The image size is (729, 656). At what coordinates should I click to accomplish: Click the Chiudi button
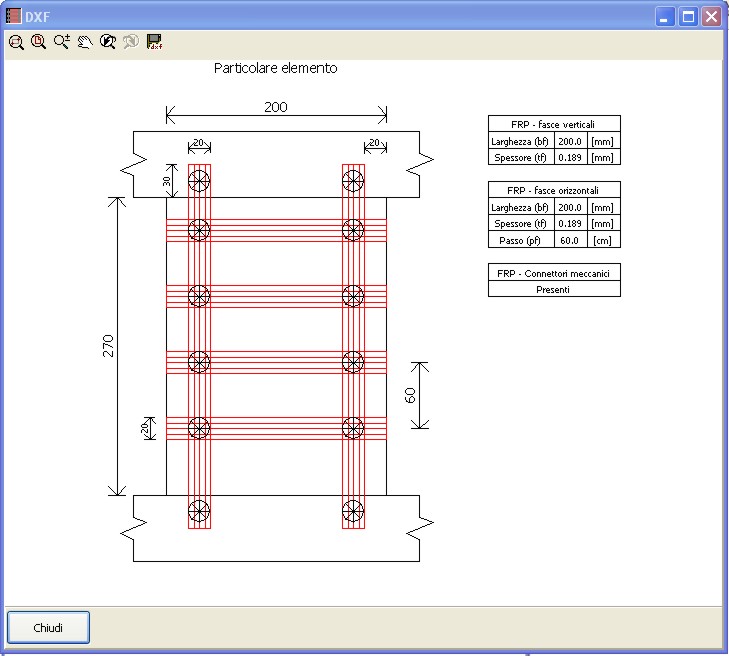pyautogui.click(x=48, y=628)
